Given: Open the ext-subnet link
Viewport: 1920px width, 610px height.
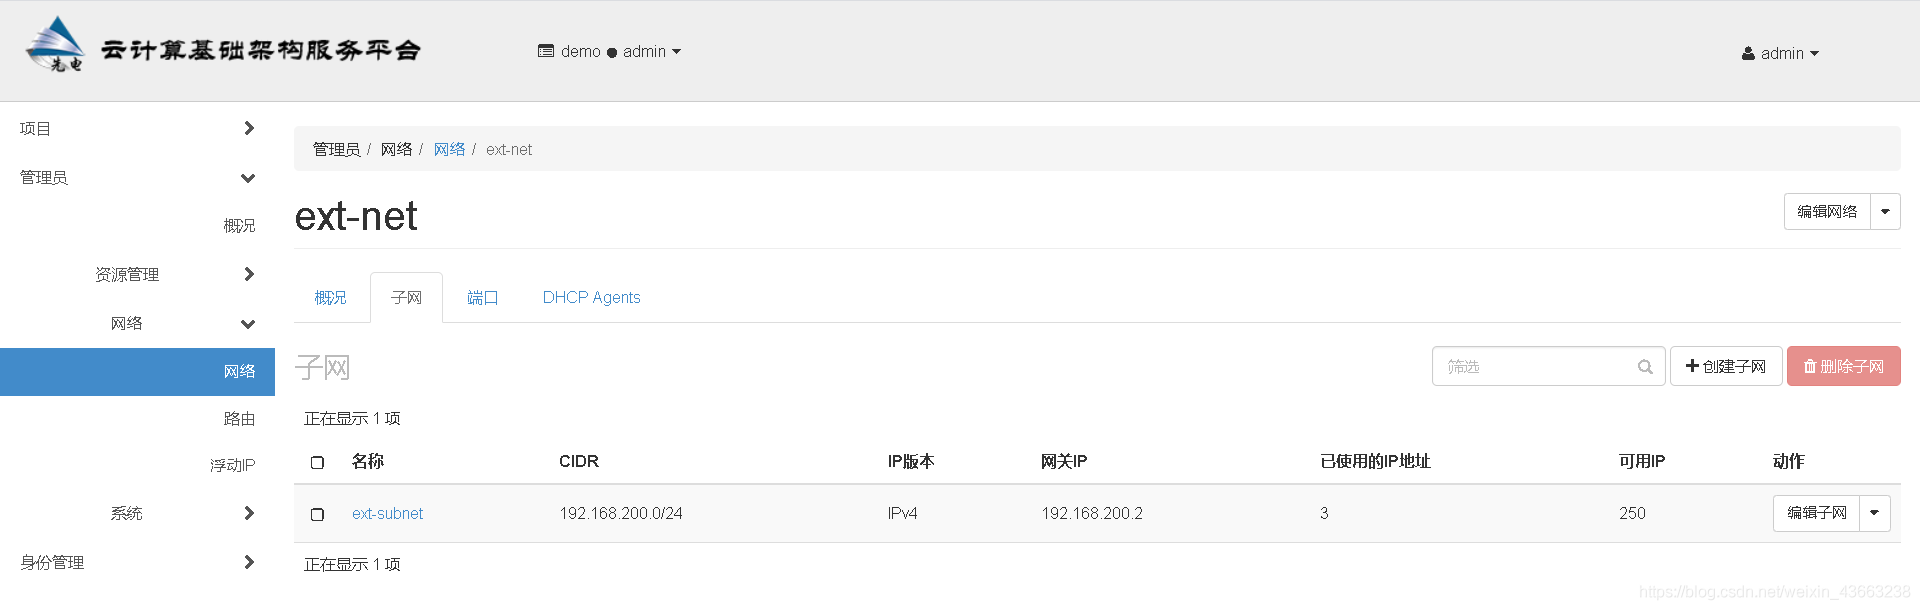Looking at the screenshot, I should [x=387, y=514].
